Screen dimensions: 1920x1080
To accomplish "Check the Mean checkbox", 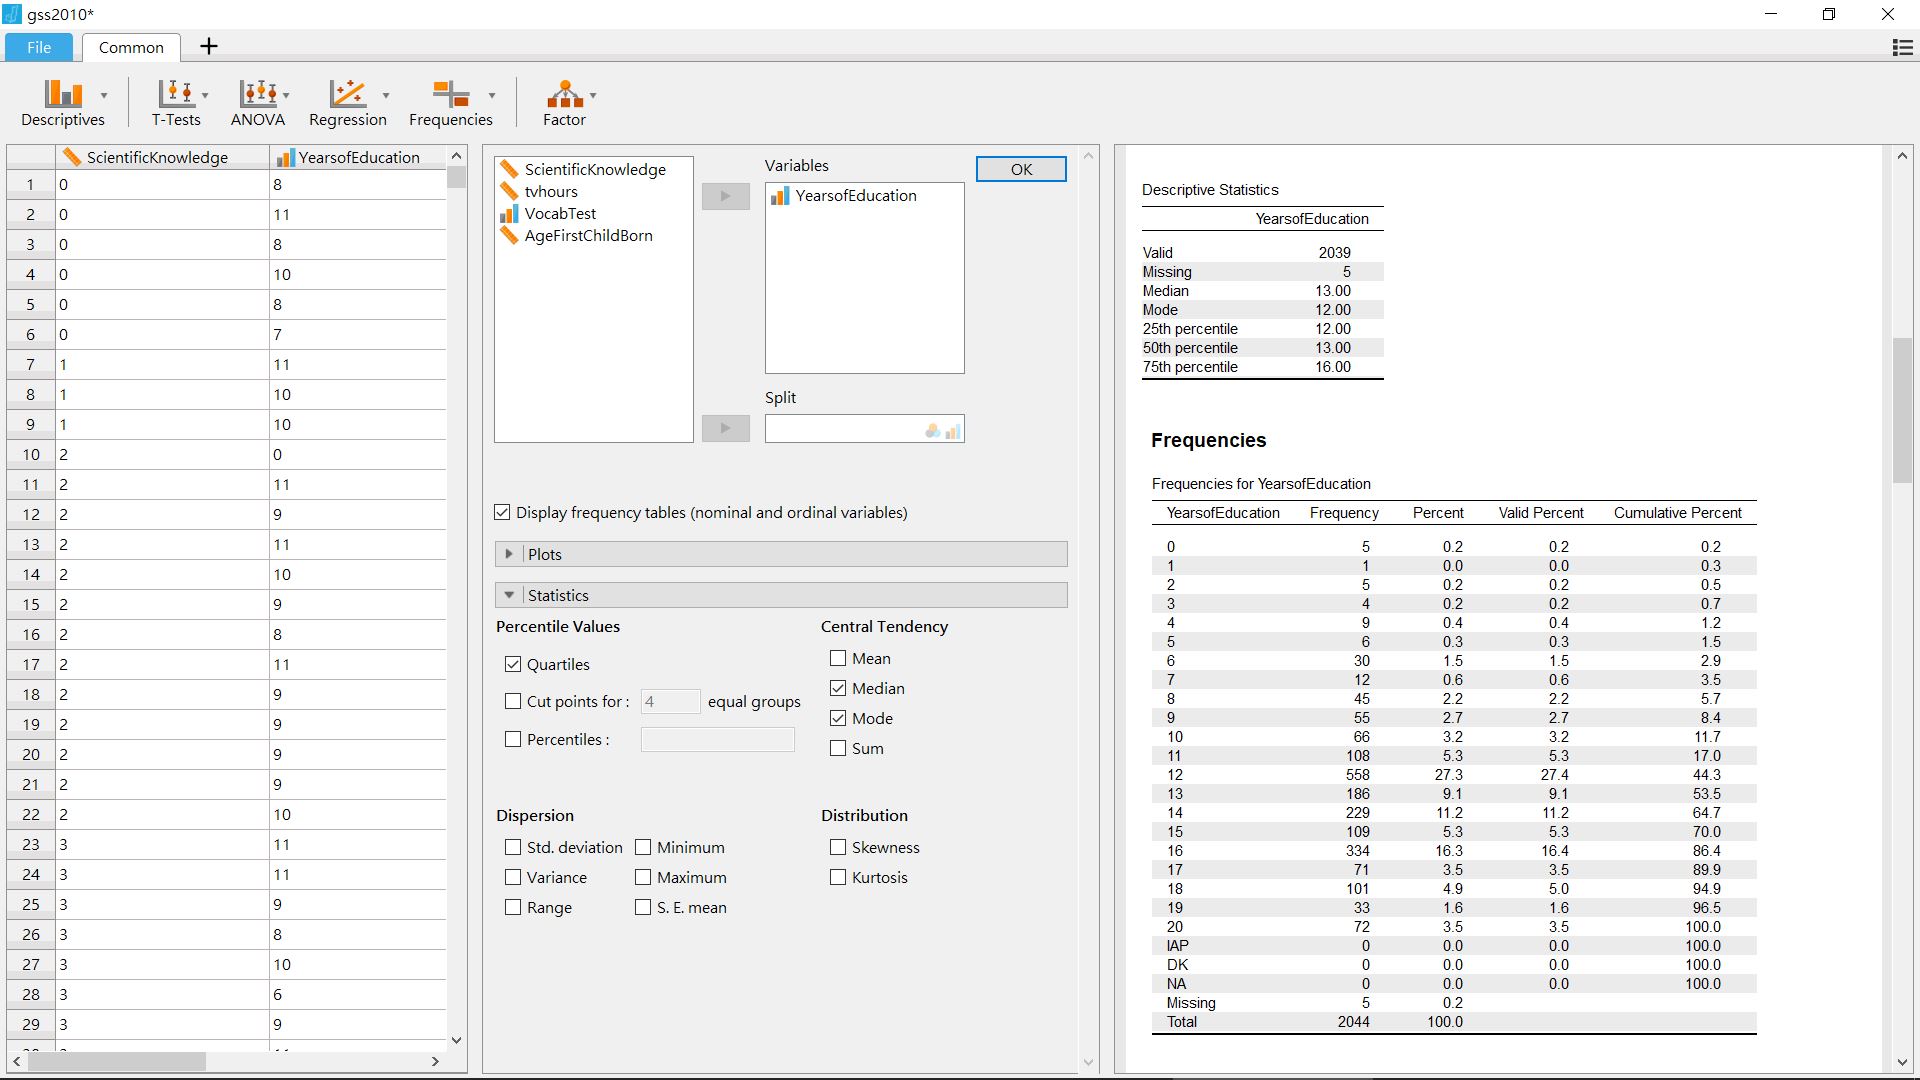I will pos(838,658).
